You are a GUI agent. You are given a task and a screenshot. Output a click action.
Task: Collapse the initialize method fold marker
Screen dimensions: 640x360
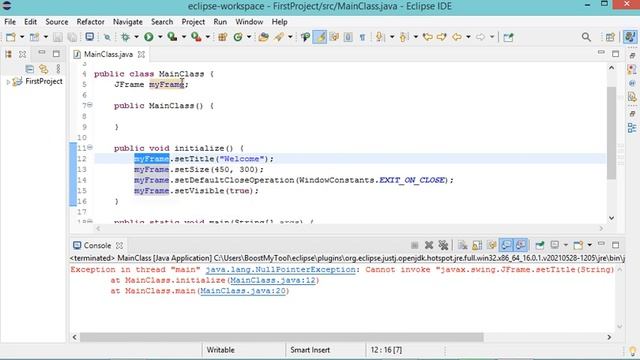tap(90, 147)
